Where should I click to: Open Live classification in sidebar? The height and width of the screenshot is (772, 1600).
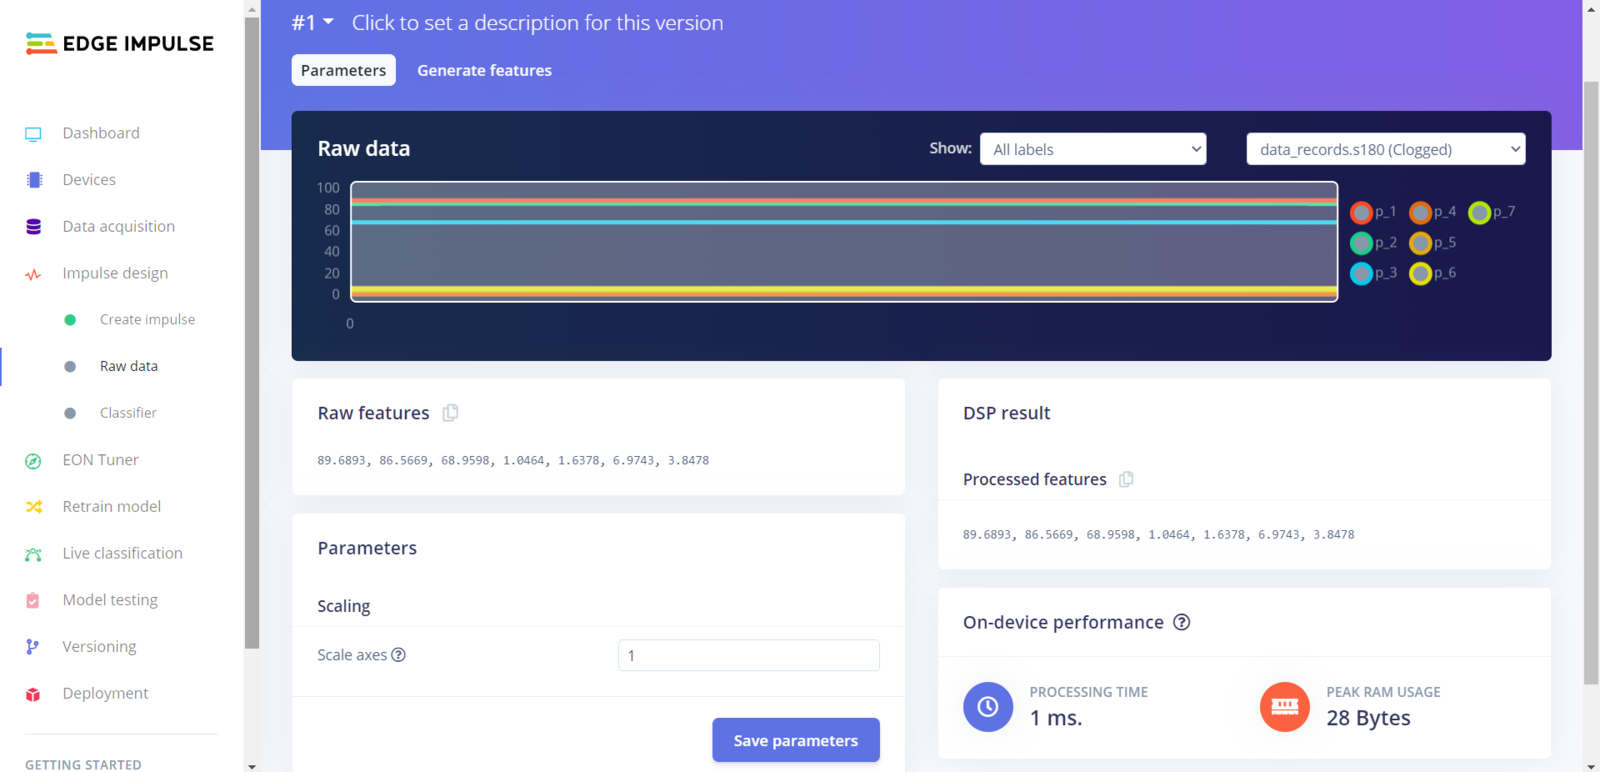coord(122,553)
